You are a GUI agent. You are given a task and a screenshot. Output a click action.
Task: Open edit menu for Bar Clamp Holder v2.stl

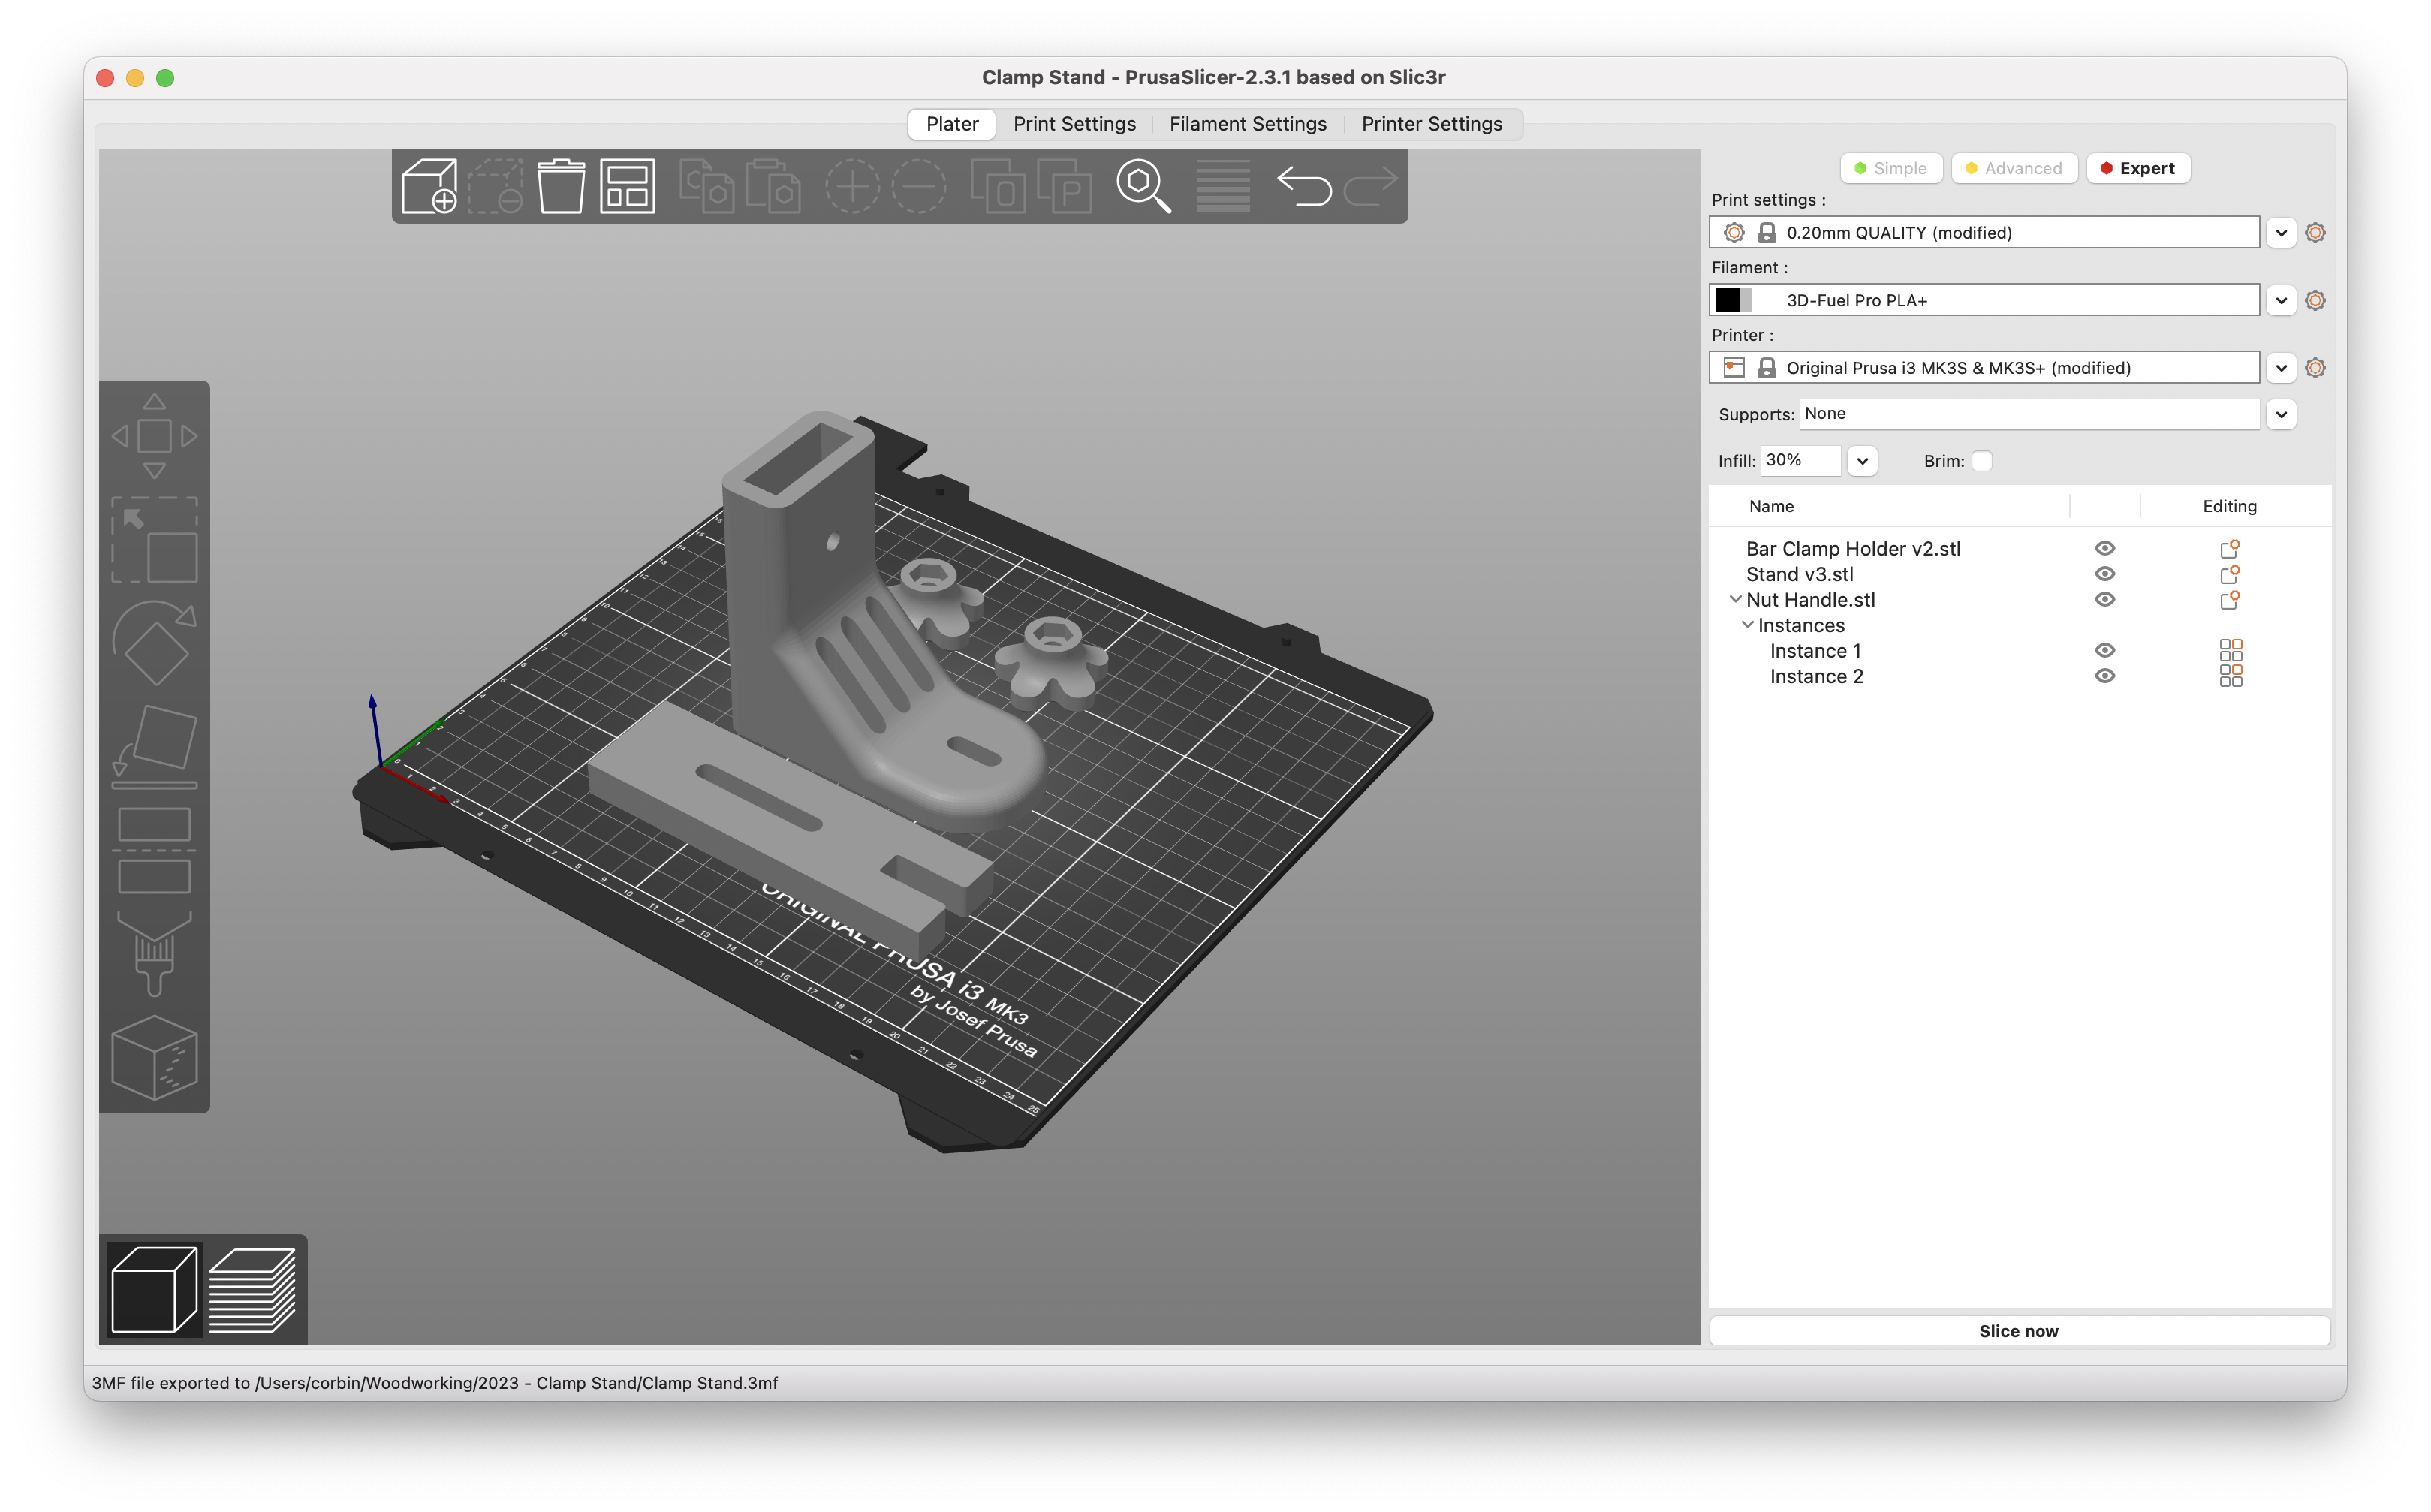[2229, 548]
